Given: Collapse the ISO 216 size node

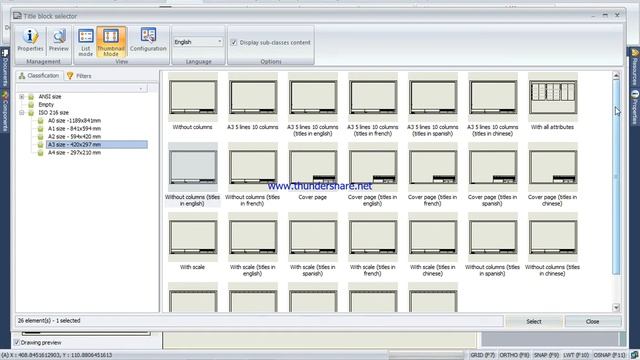Looking at the screenshot, I should tap(22, 113).
